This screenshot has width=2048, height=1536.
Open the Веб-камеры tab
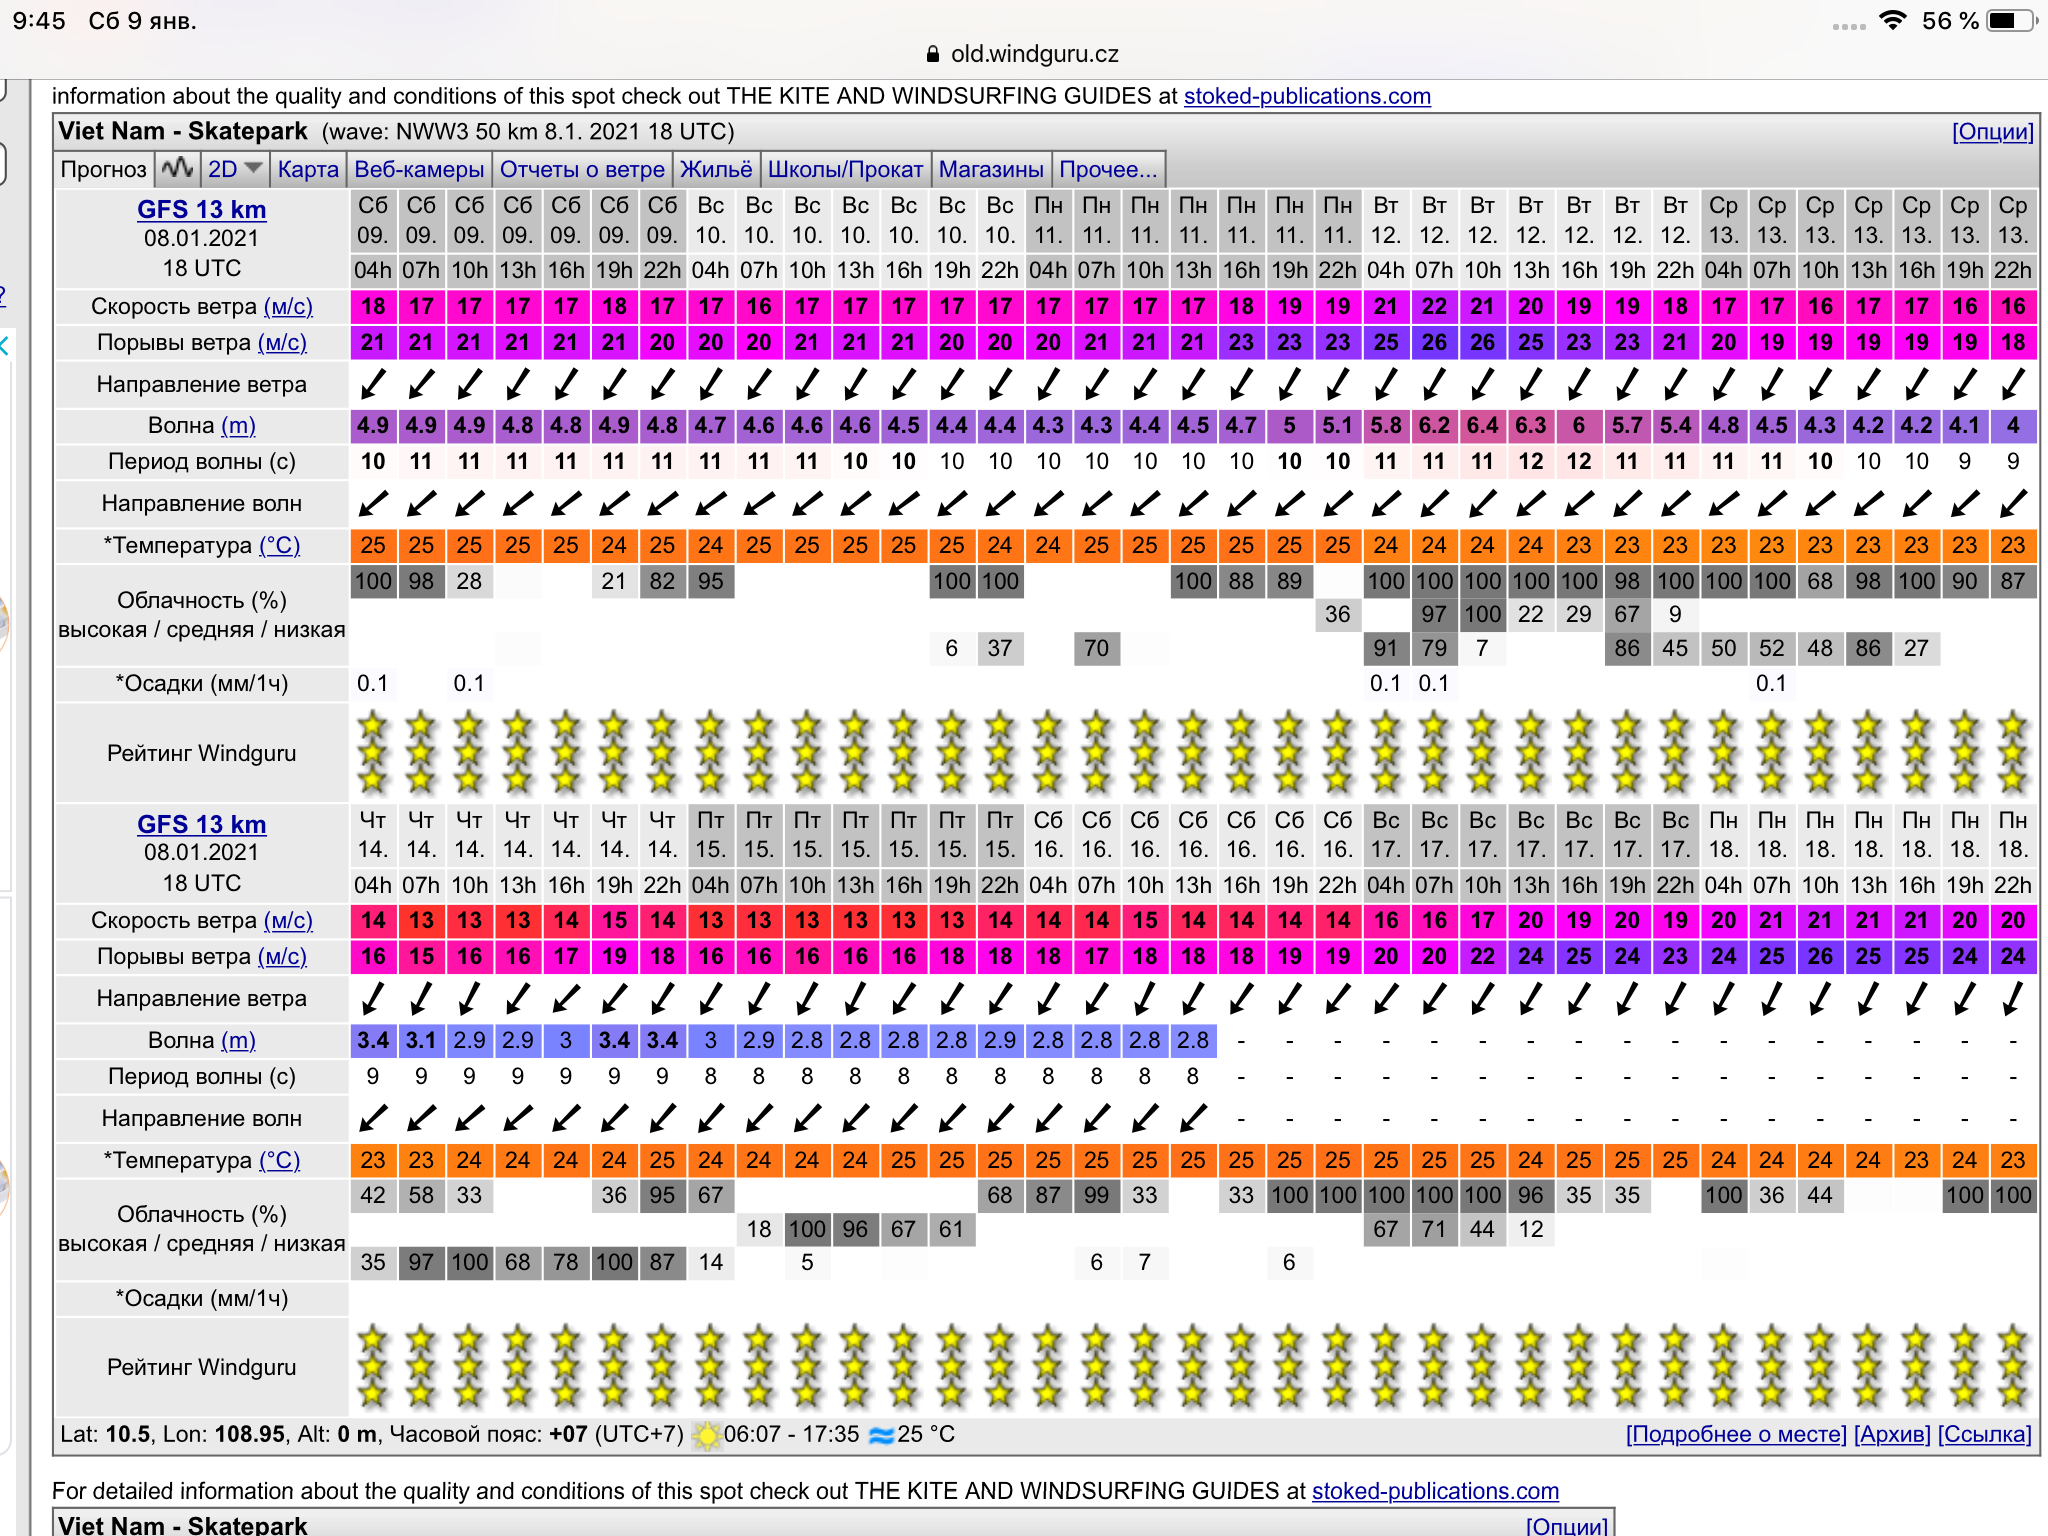pos(419,169)
